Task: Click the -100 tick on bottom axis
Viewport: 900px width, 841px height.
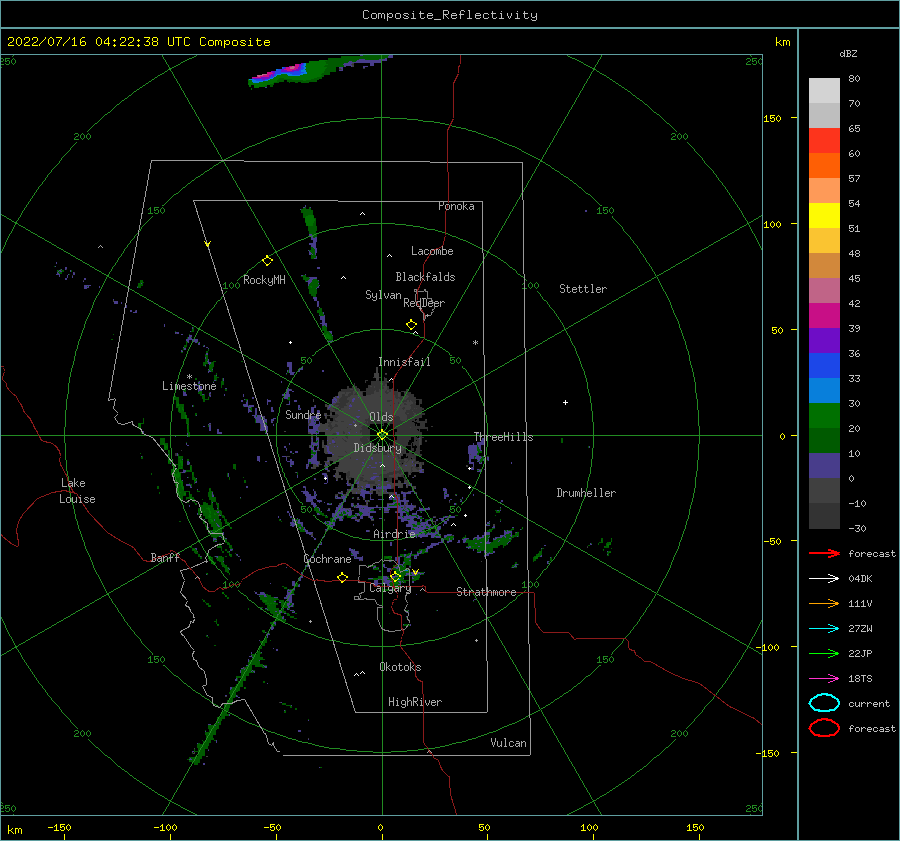Action: click(x=165, y=828)
